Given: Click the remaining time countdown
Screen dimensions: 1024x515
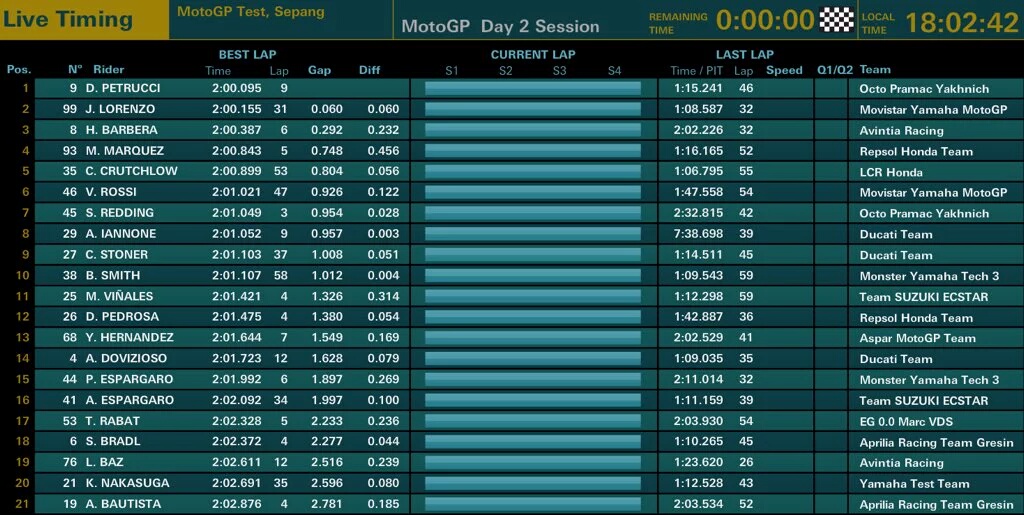Looking at the screenshot, I should point(765,20).
